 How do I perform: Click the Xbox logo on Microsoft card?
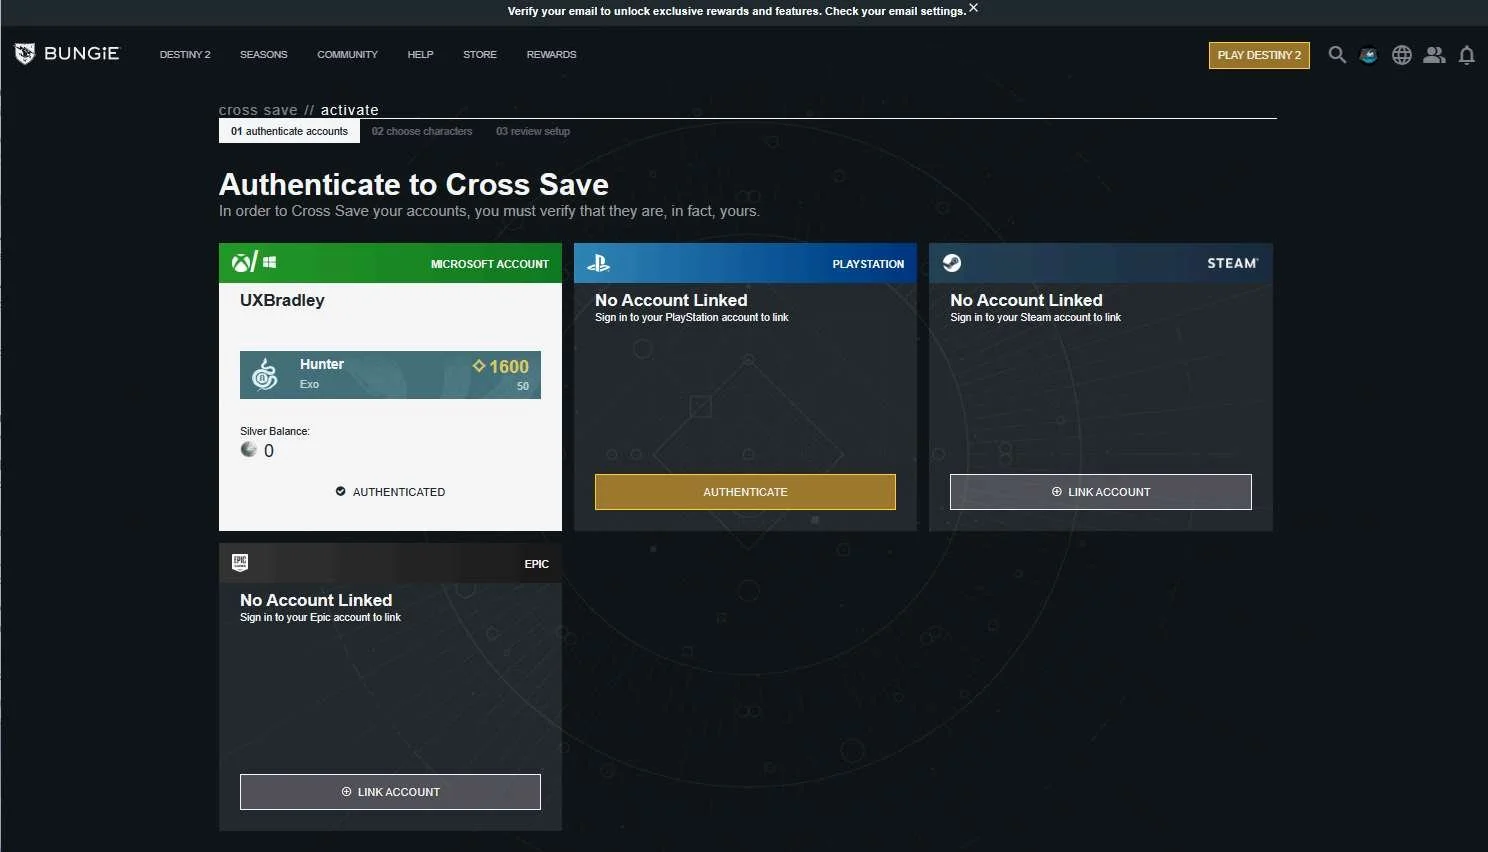[x=242, y=263]
